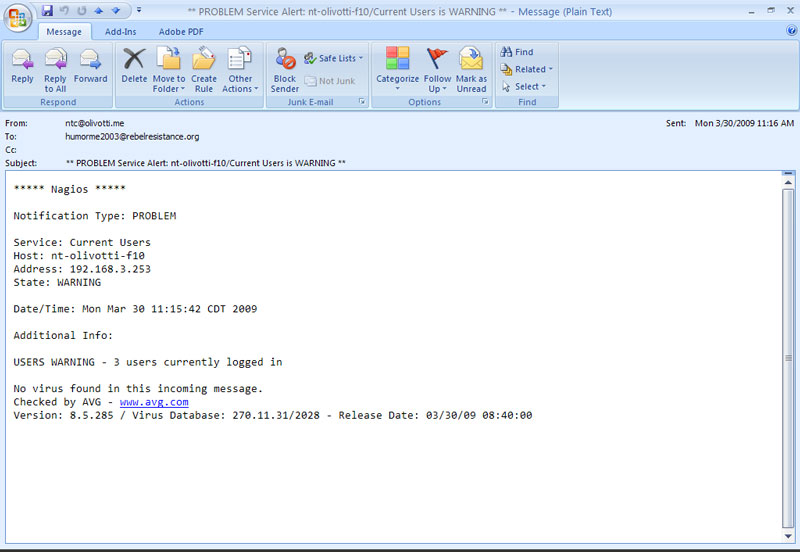This screenshot has width=800, height=552.
Task: Minimize the message window
Action: click(x=752, y=11)
